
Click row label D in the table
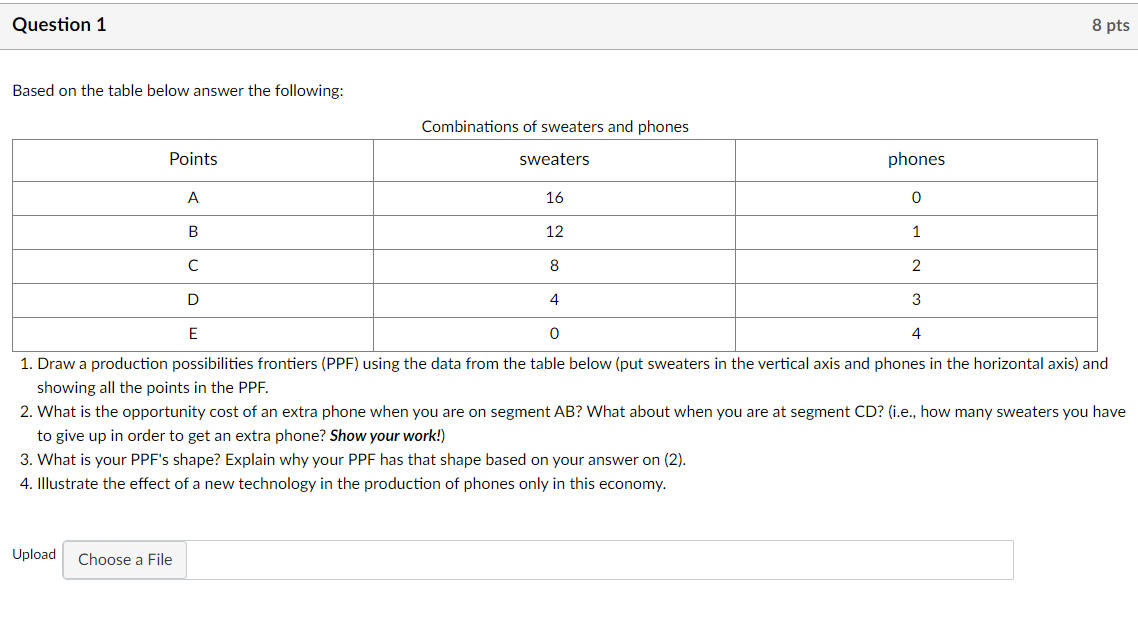click(x=193, y=299)
